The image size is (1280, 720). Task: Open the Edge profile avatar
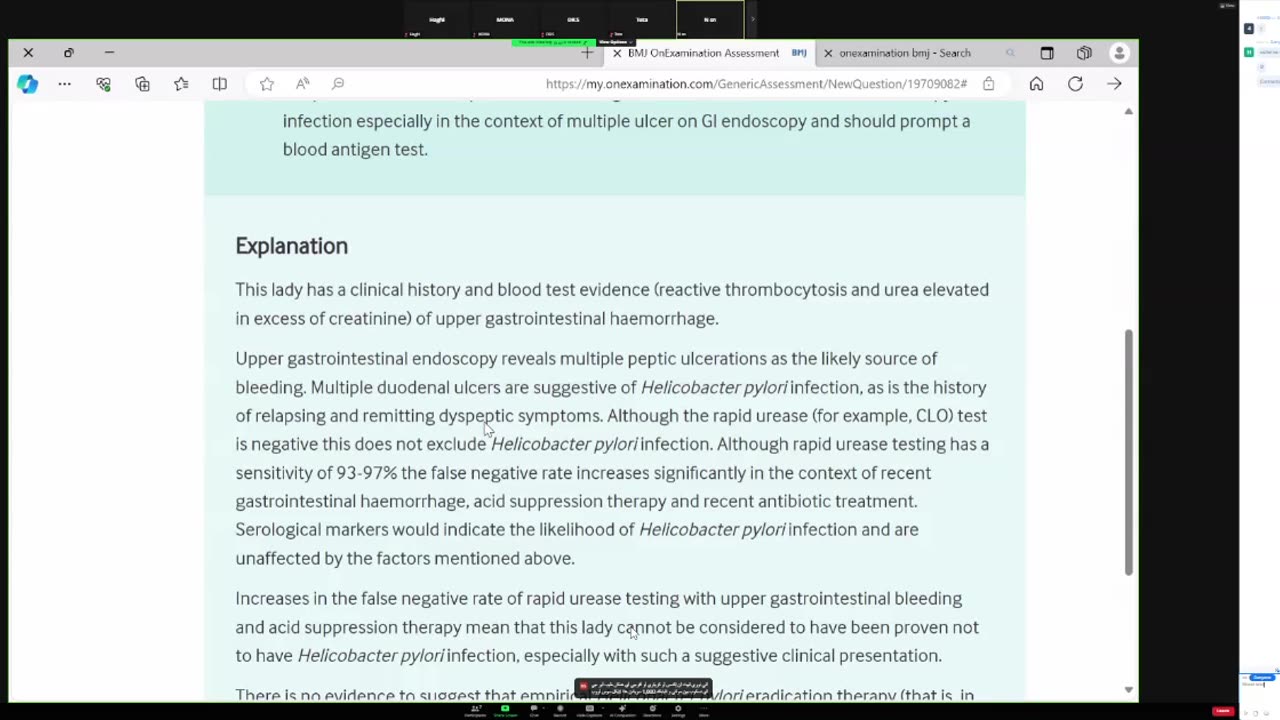coord(1120,53)
